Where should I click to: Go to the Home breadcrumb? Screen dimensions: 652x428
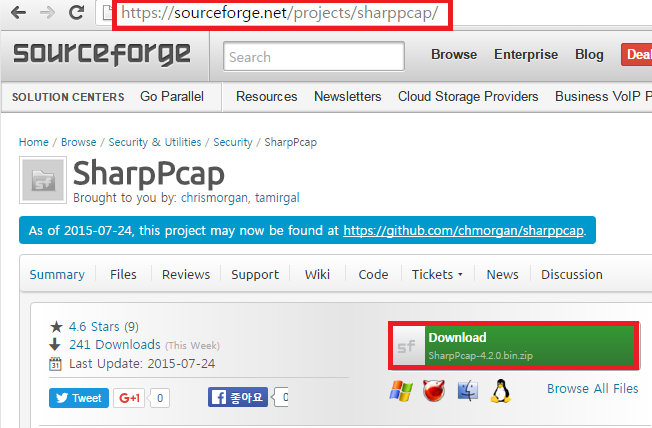[34, 142]
